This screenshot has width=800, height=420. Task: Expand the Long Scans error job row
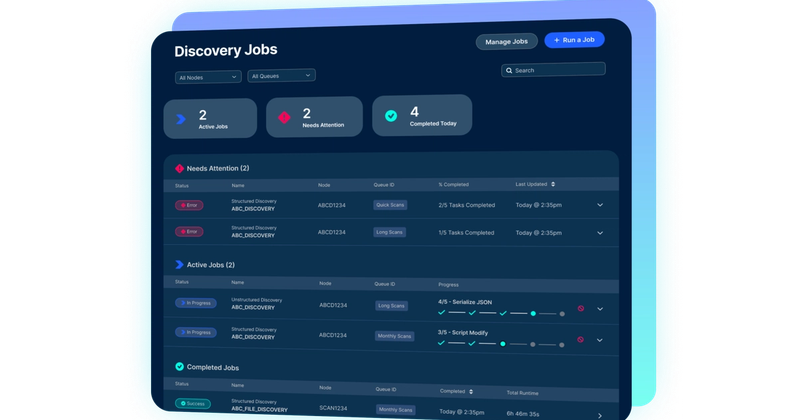coord(600,233)
